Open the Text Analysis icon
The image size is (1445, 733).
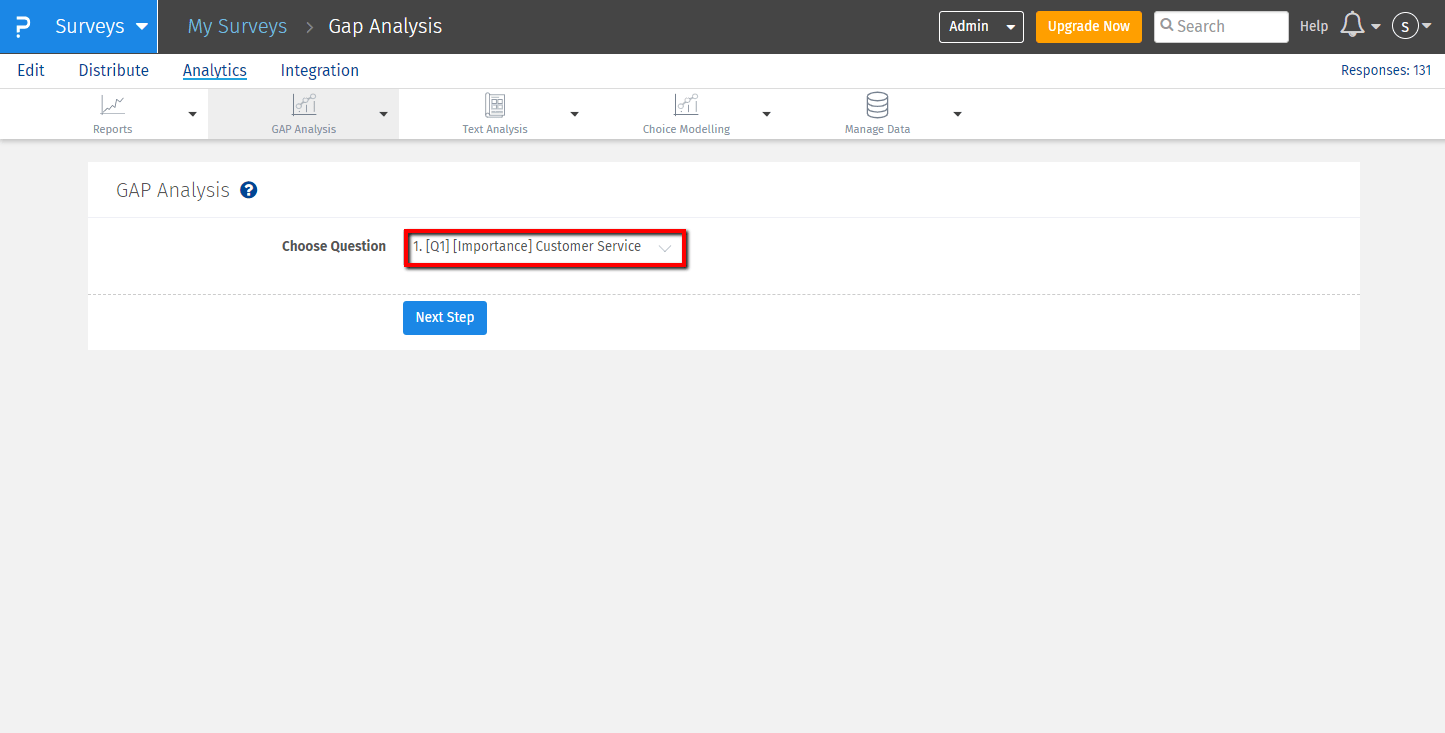coord(494,105)
